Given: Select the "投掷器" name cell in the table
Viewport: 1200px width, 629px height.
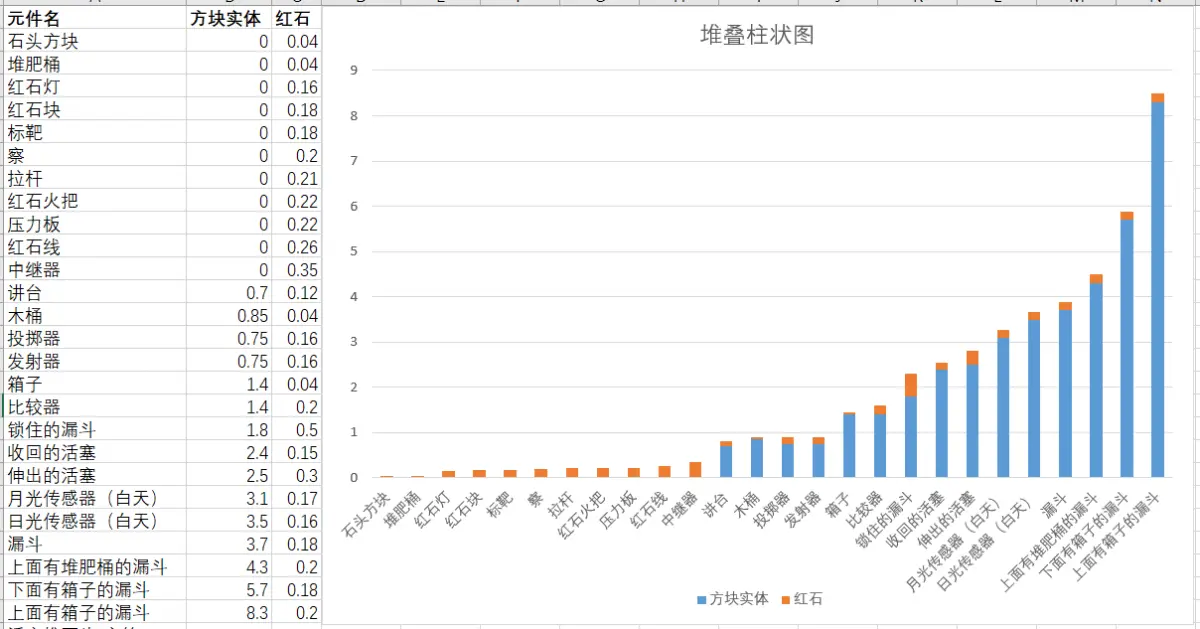Looking at the screenshot, I should [x=95, y=339].
